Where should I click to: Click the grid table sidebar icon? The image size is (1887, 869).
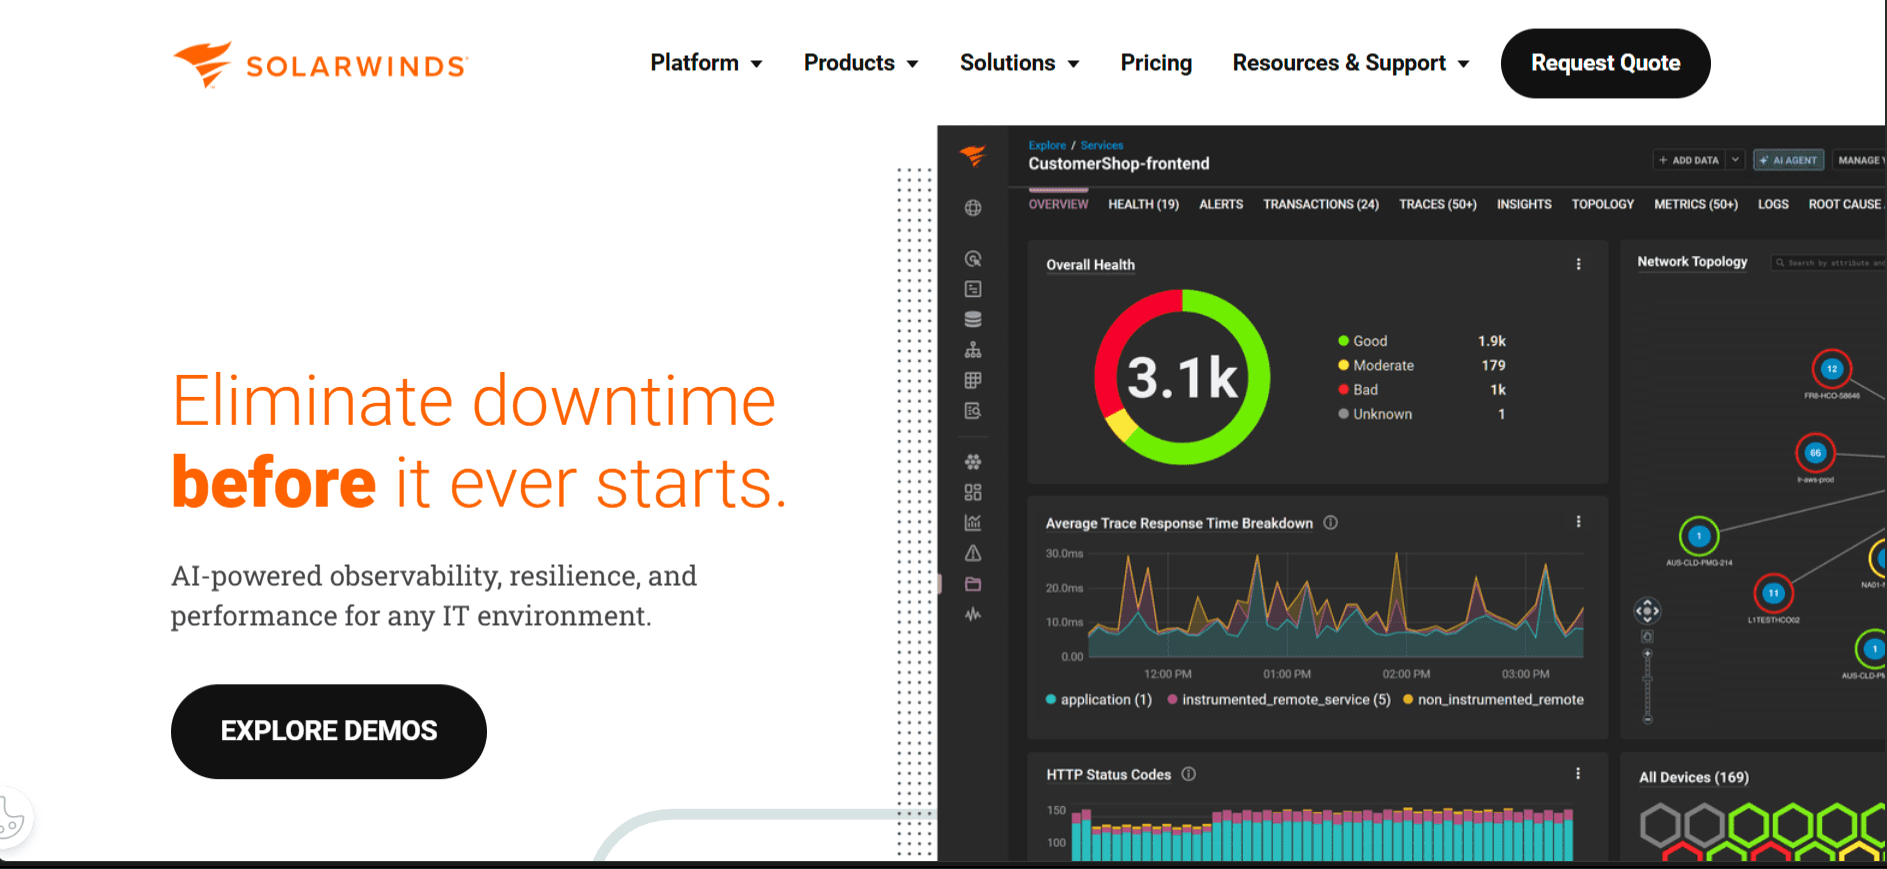[973, 380]
